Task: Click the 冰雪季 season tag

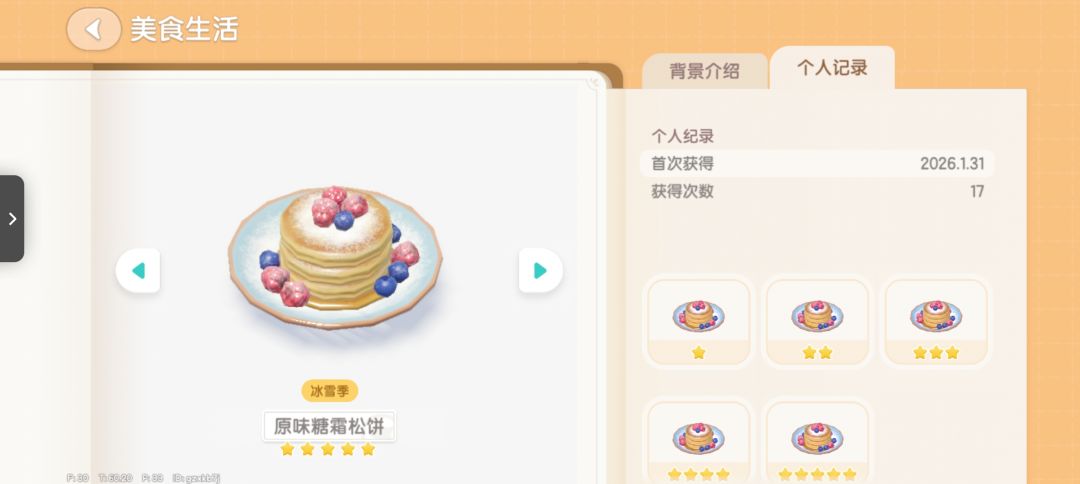Action: (x=329, y=391)
